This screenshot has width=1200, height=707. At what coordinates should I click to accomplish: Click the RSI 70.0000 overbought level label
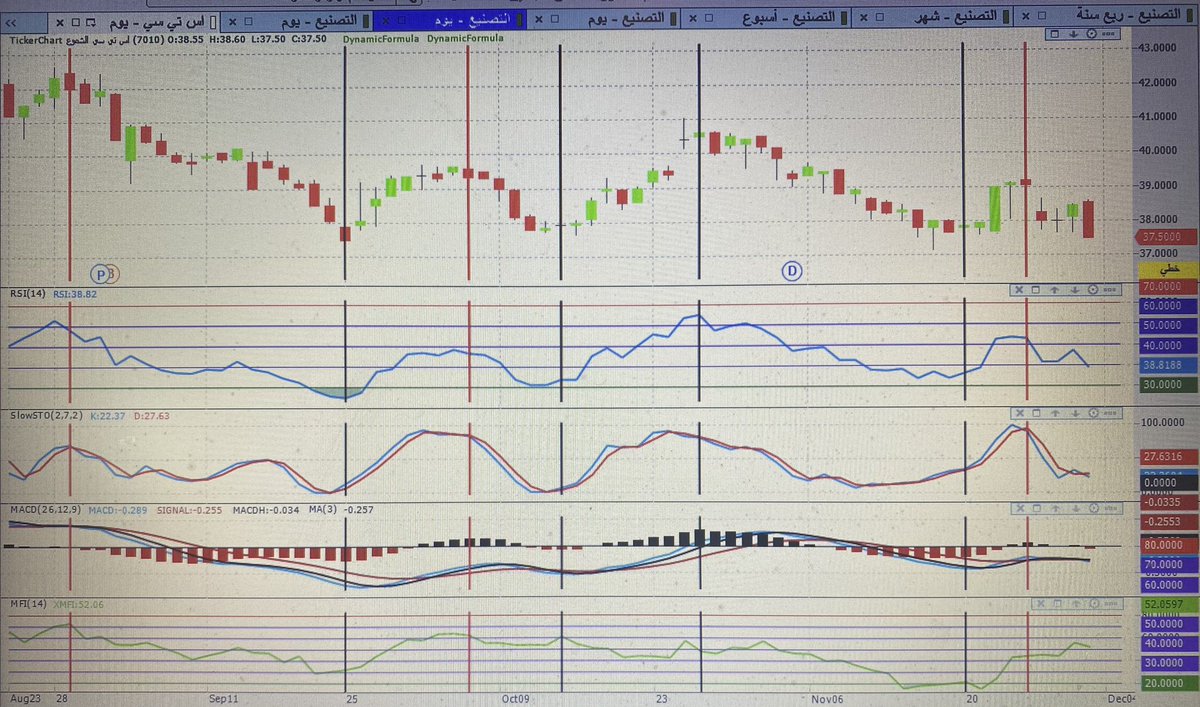coord(1168,287)
